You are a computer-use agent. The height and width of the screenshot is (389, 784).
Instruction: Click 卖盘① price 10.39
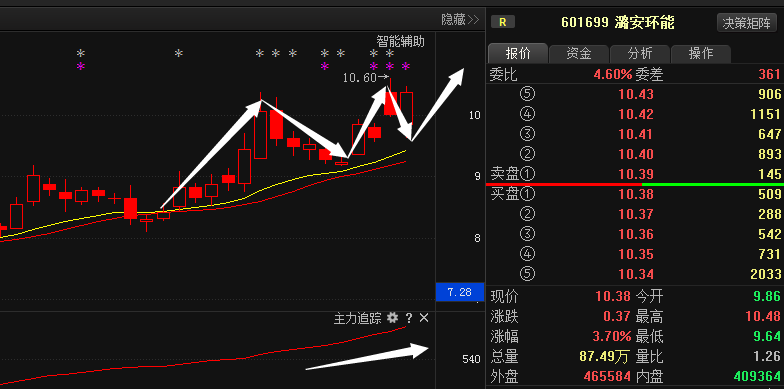636,174
